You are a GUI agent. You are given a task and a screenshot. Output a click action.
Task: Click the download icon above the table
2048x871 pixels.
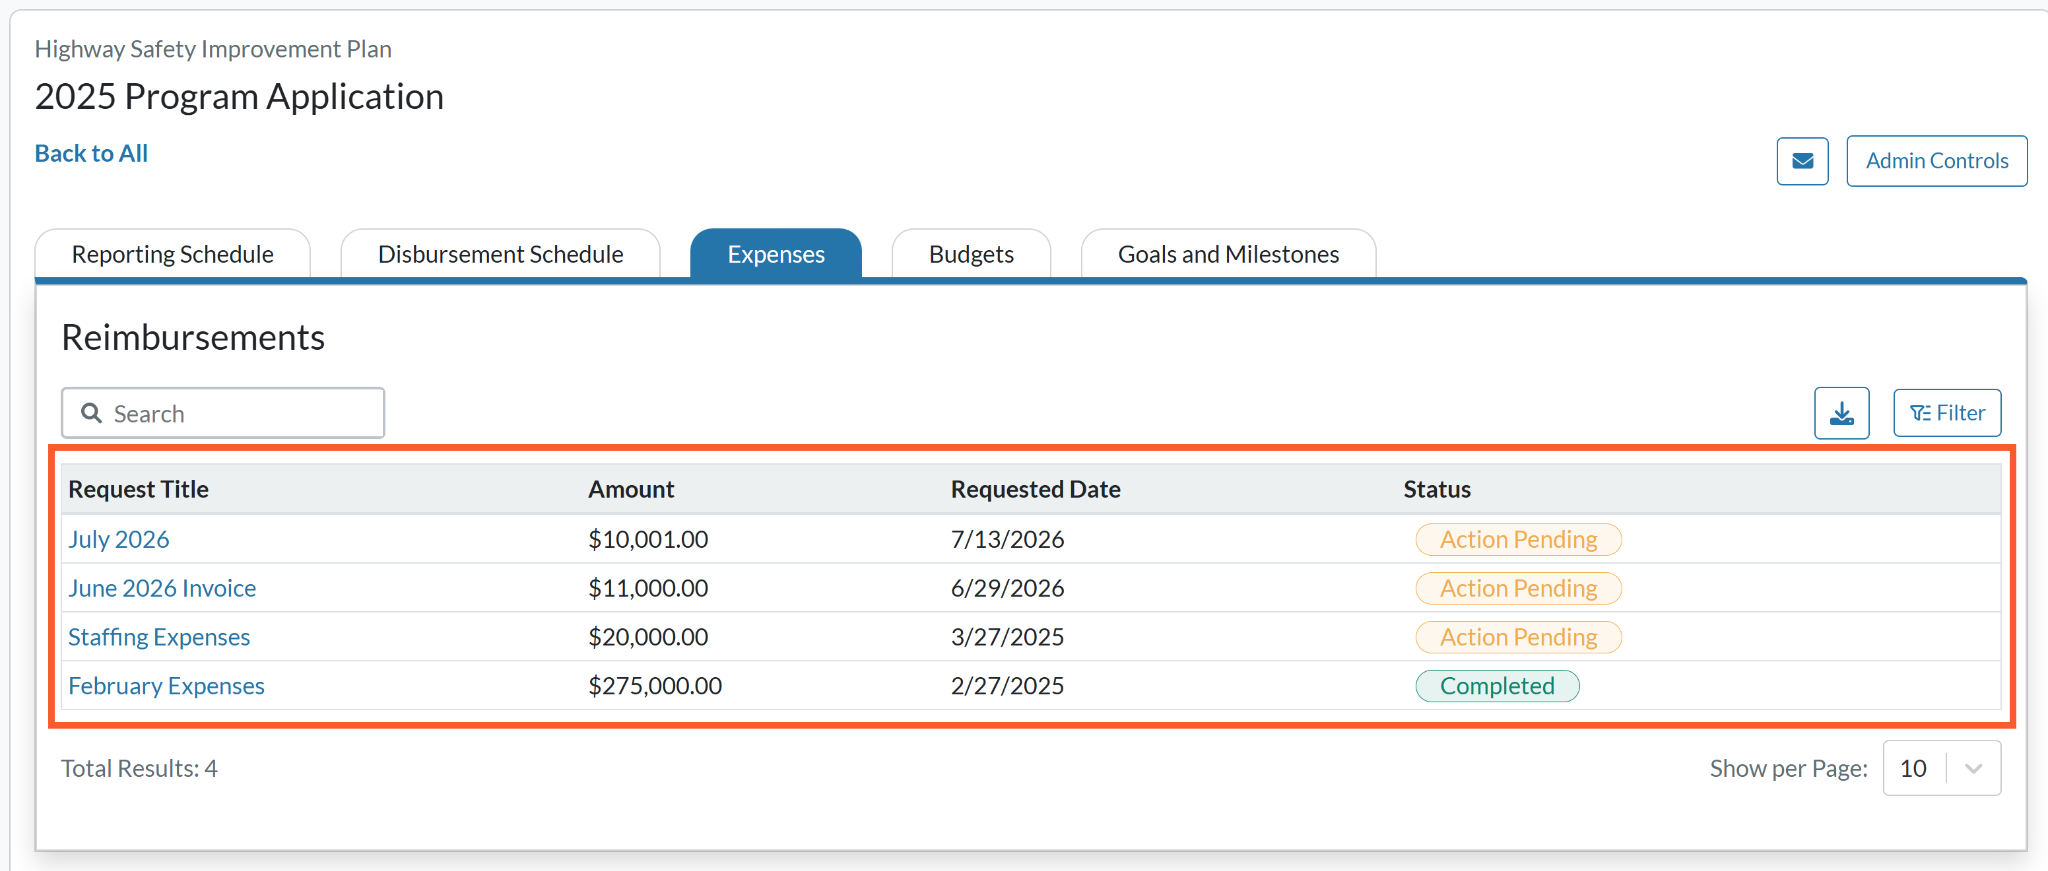pos(1842,413)
